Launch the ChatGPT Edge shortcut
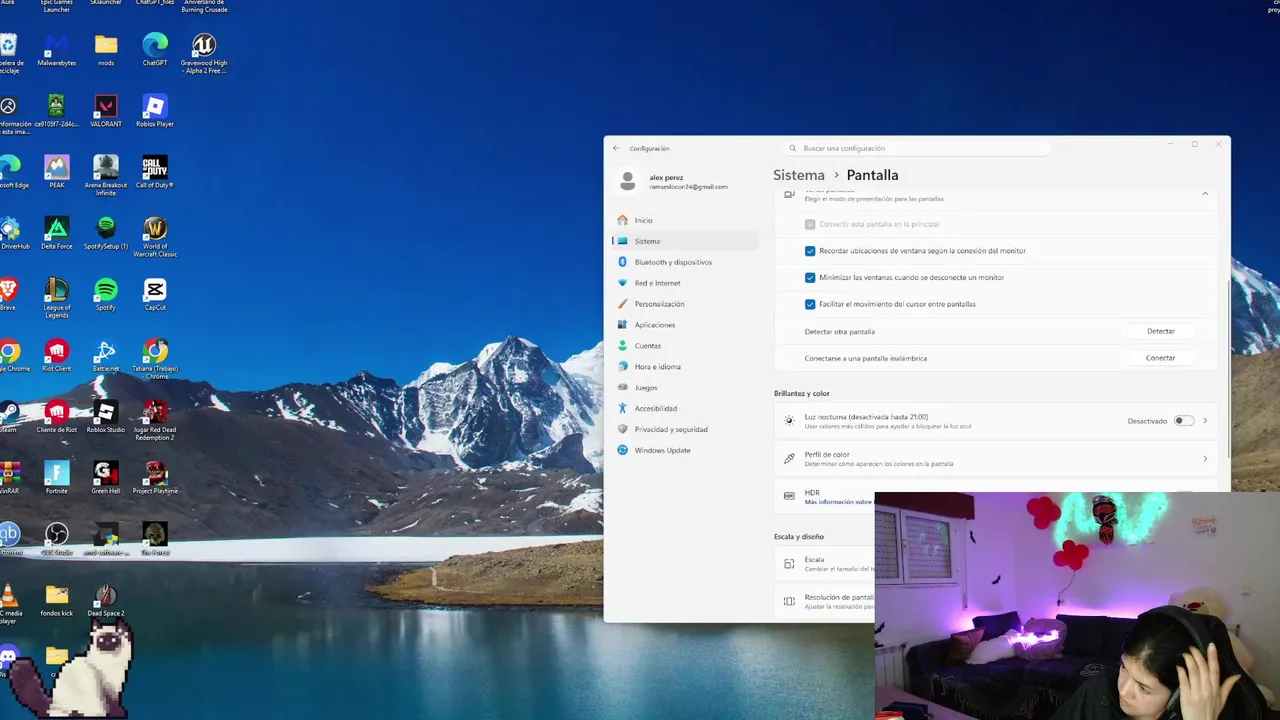This screenshot has height=720, width=1280. tap(155, 50)
